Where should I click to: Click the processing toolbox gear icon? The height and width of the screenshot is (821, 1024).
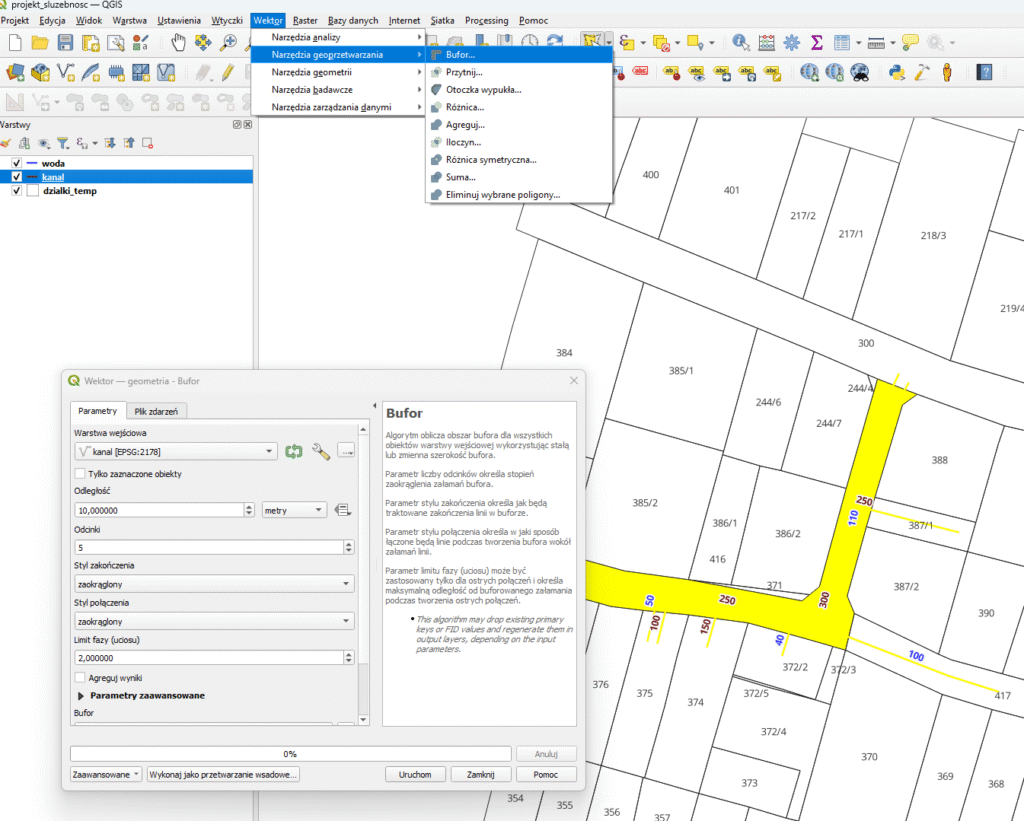click(x=791, y=42)
